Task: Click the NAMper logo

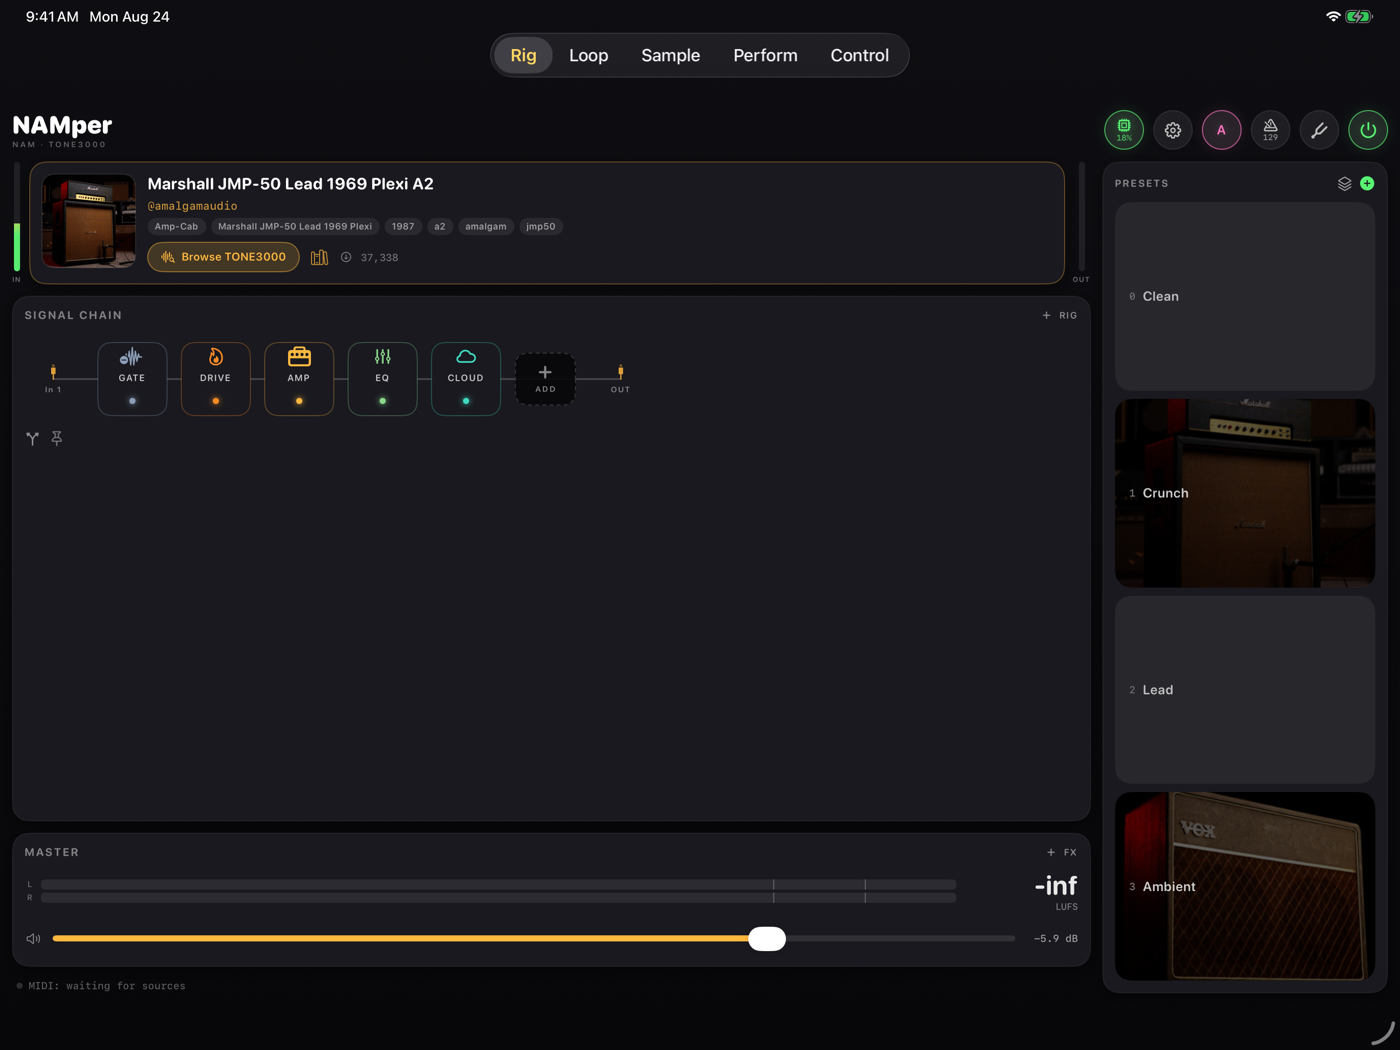Action: [62, 126]
